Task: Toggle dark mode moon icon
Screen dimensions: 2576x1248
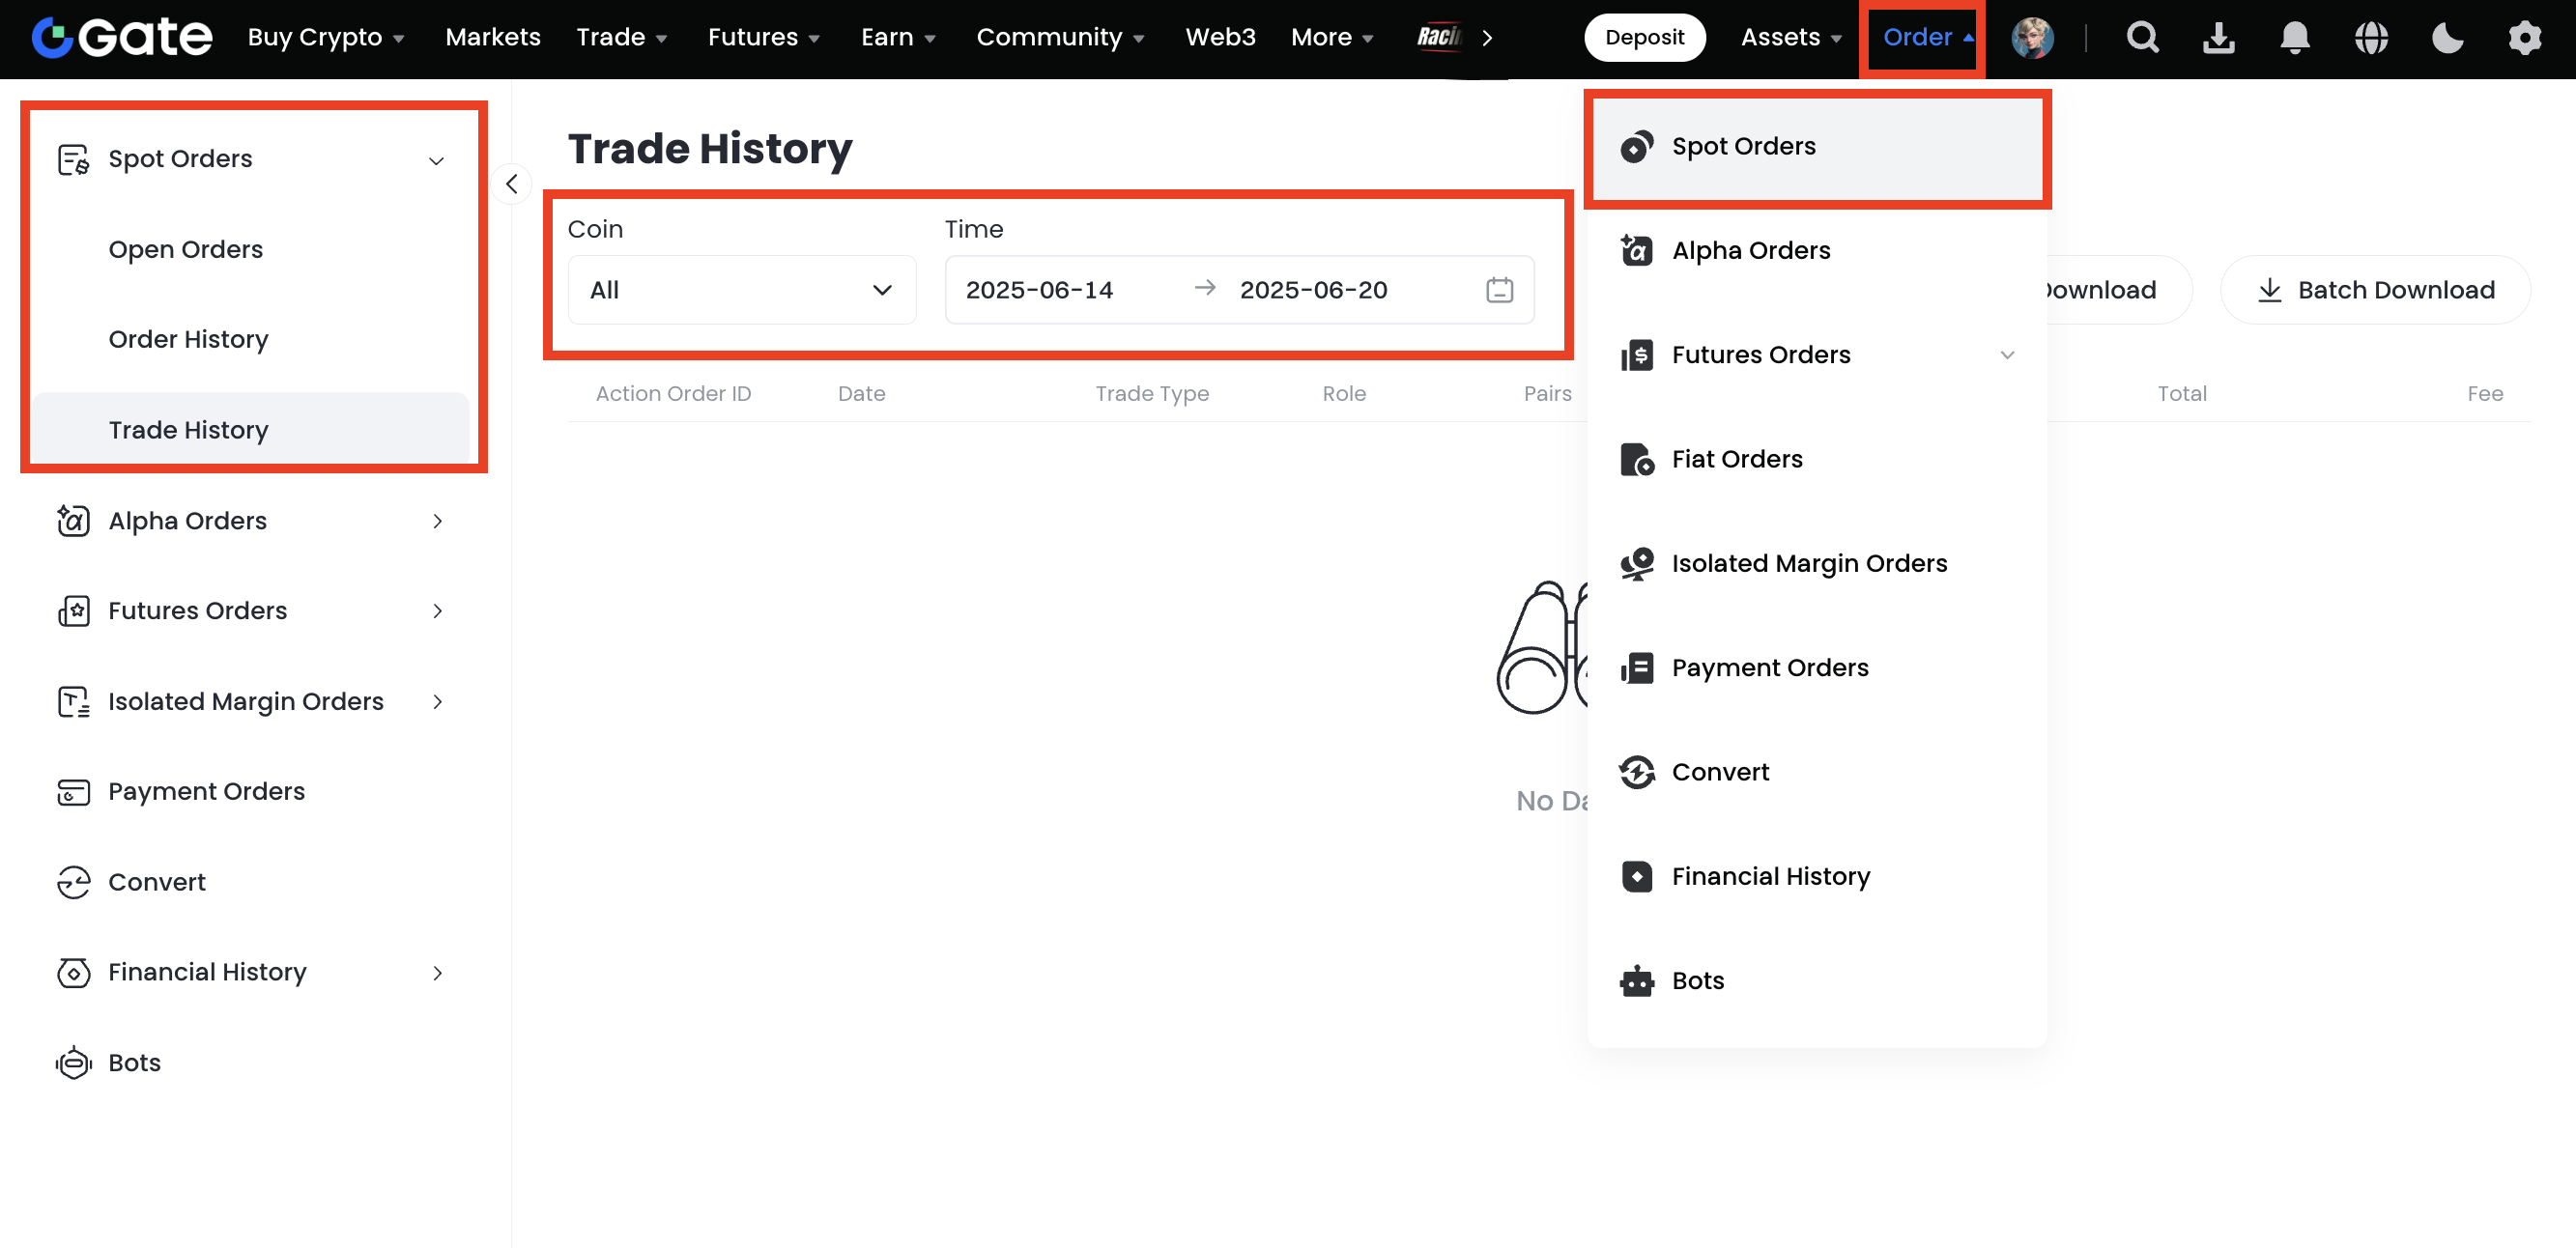Action: click(2447, 38)
